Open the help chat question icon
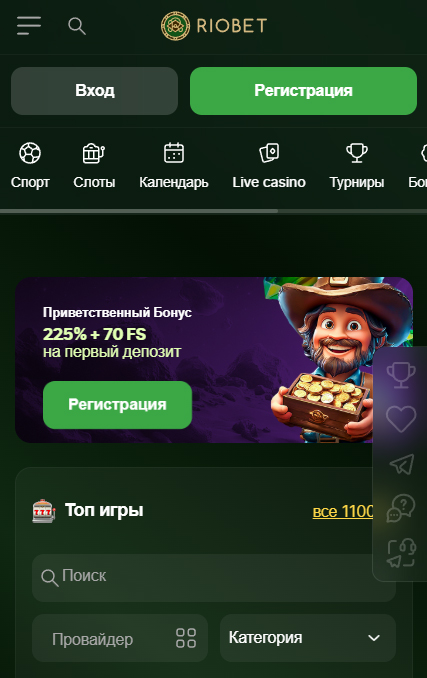 pyautogui.click(x=401, y=508)
